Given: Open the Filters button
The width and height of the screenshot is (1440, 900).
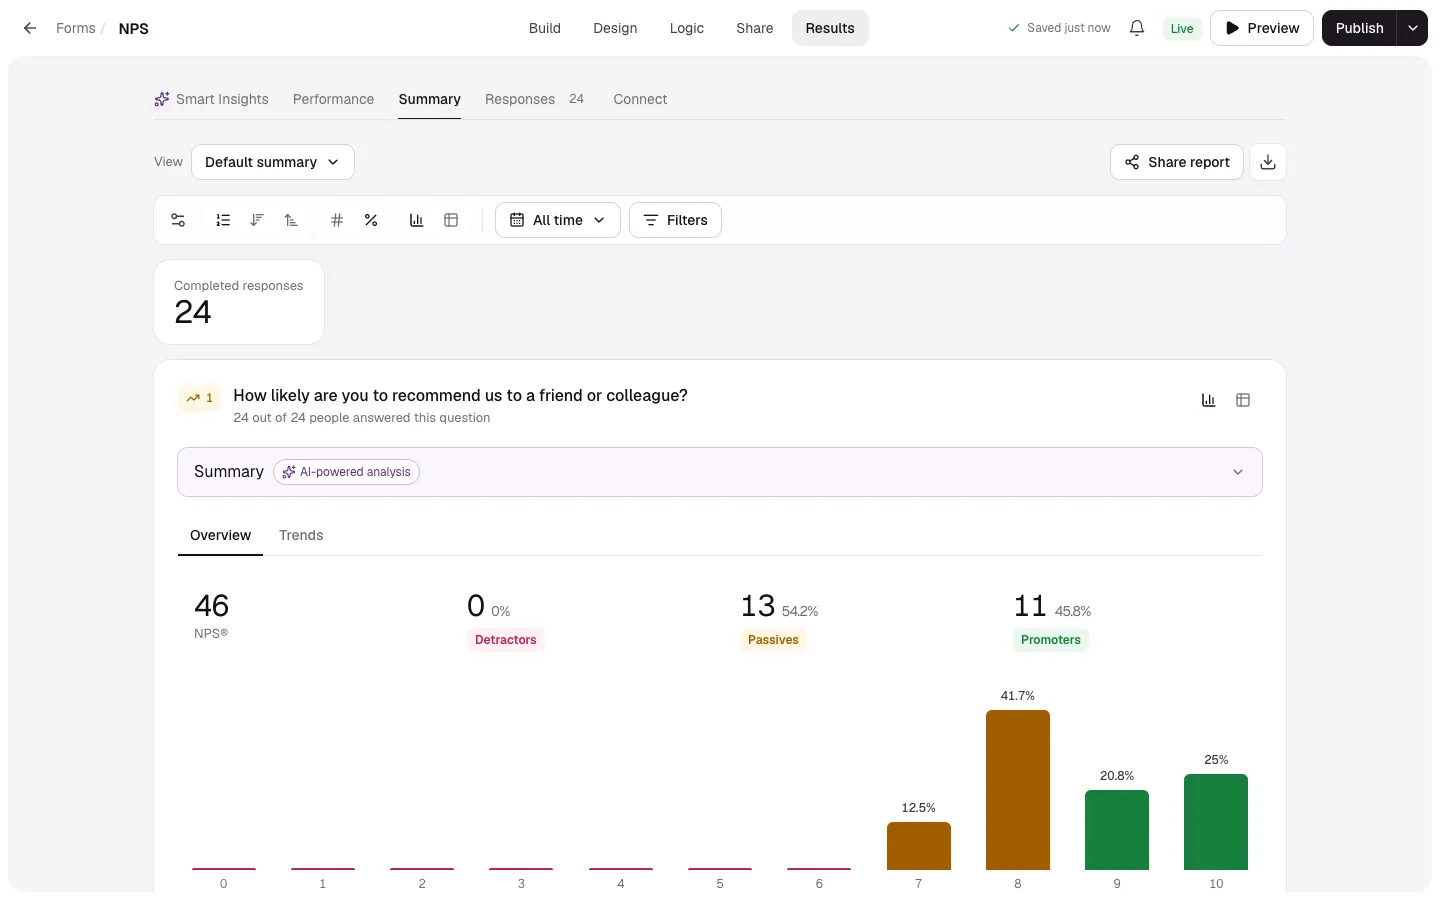Looking at the screenshot, I should click(675, 220).
